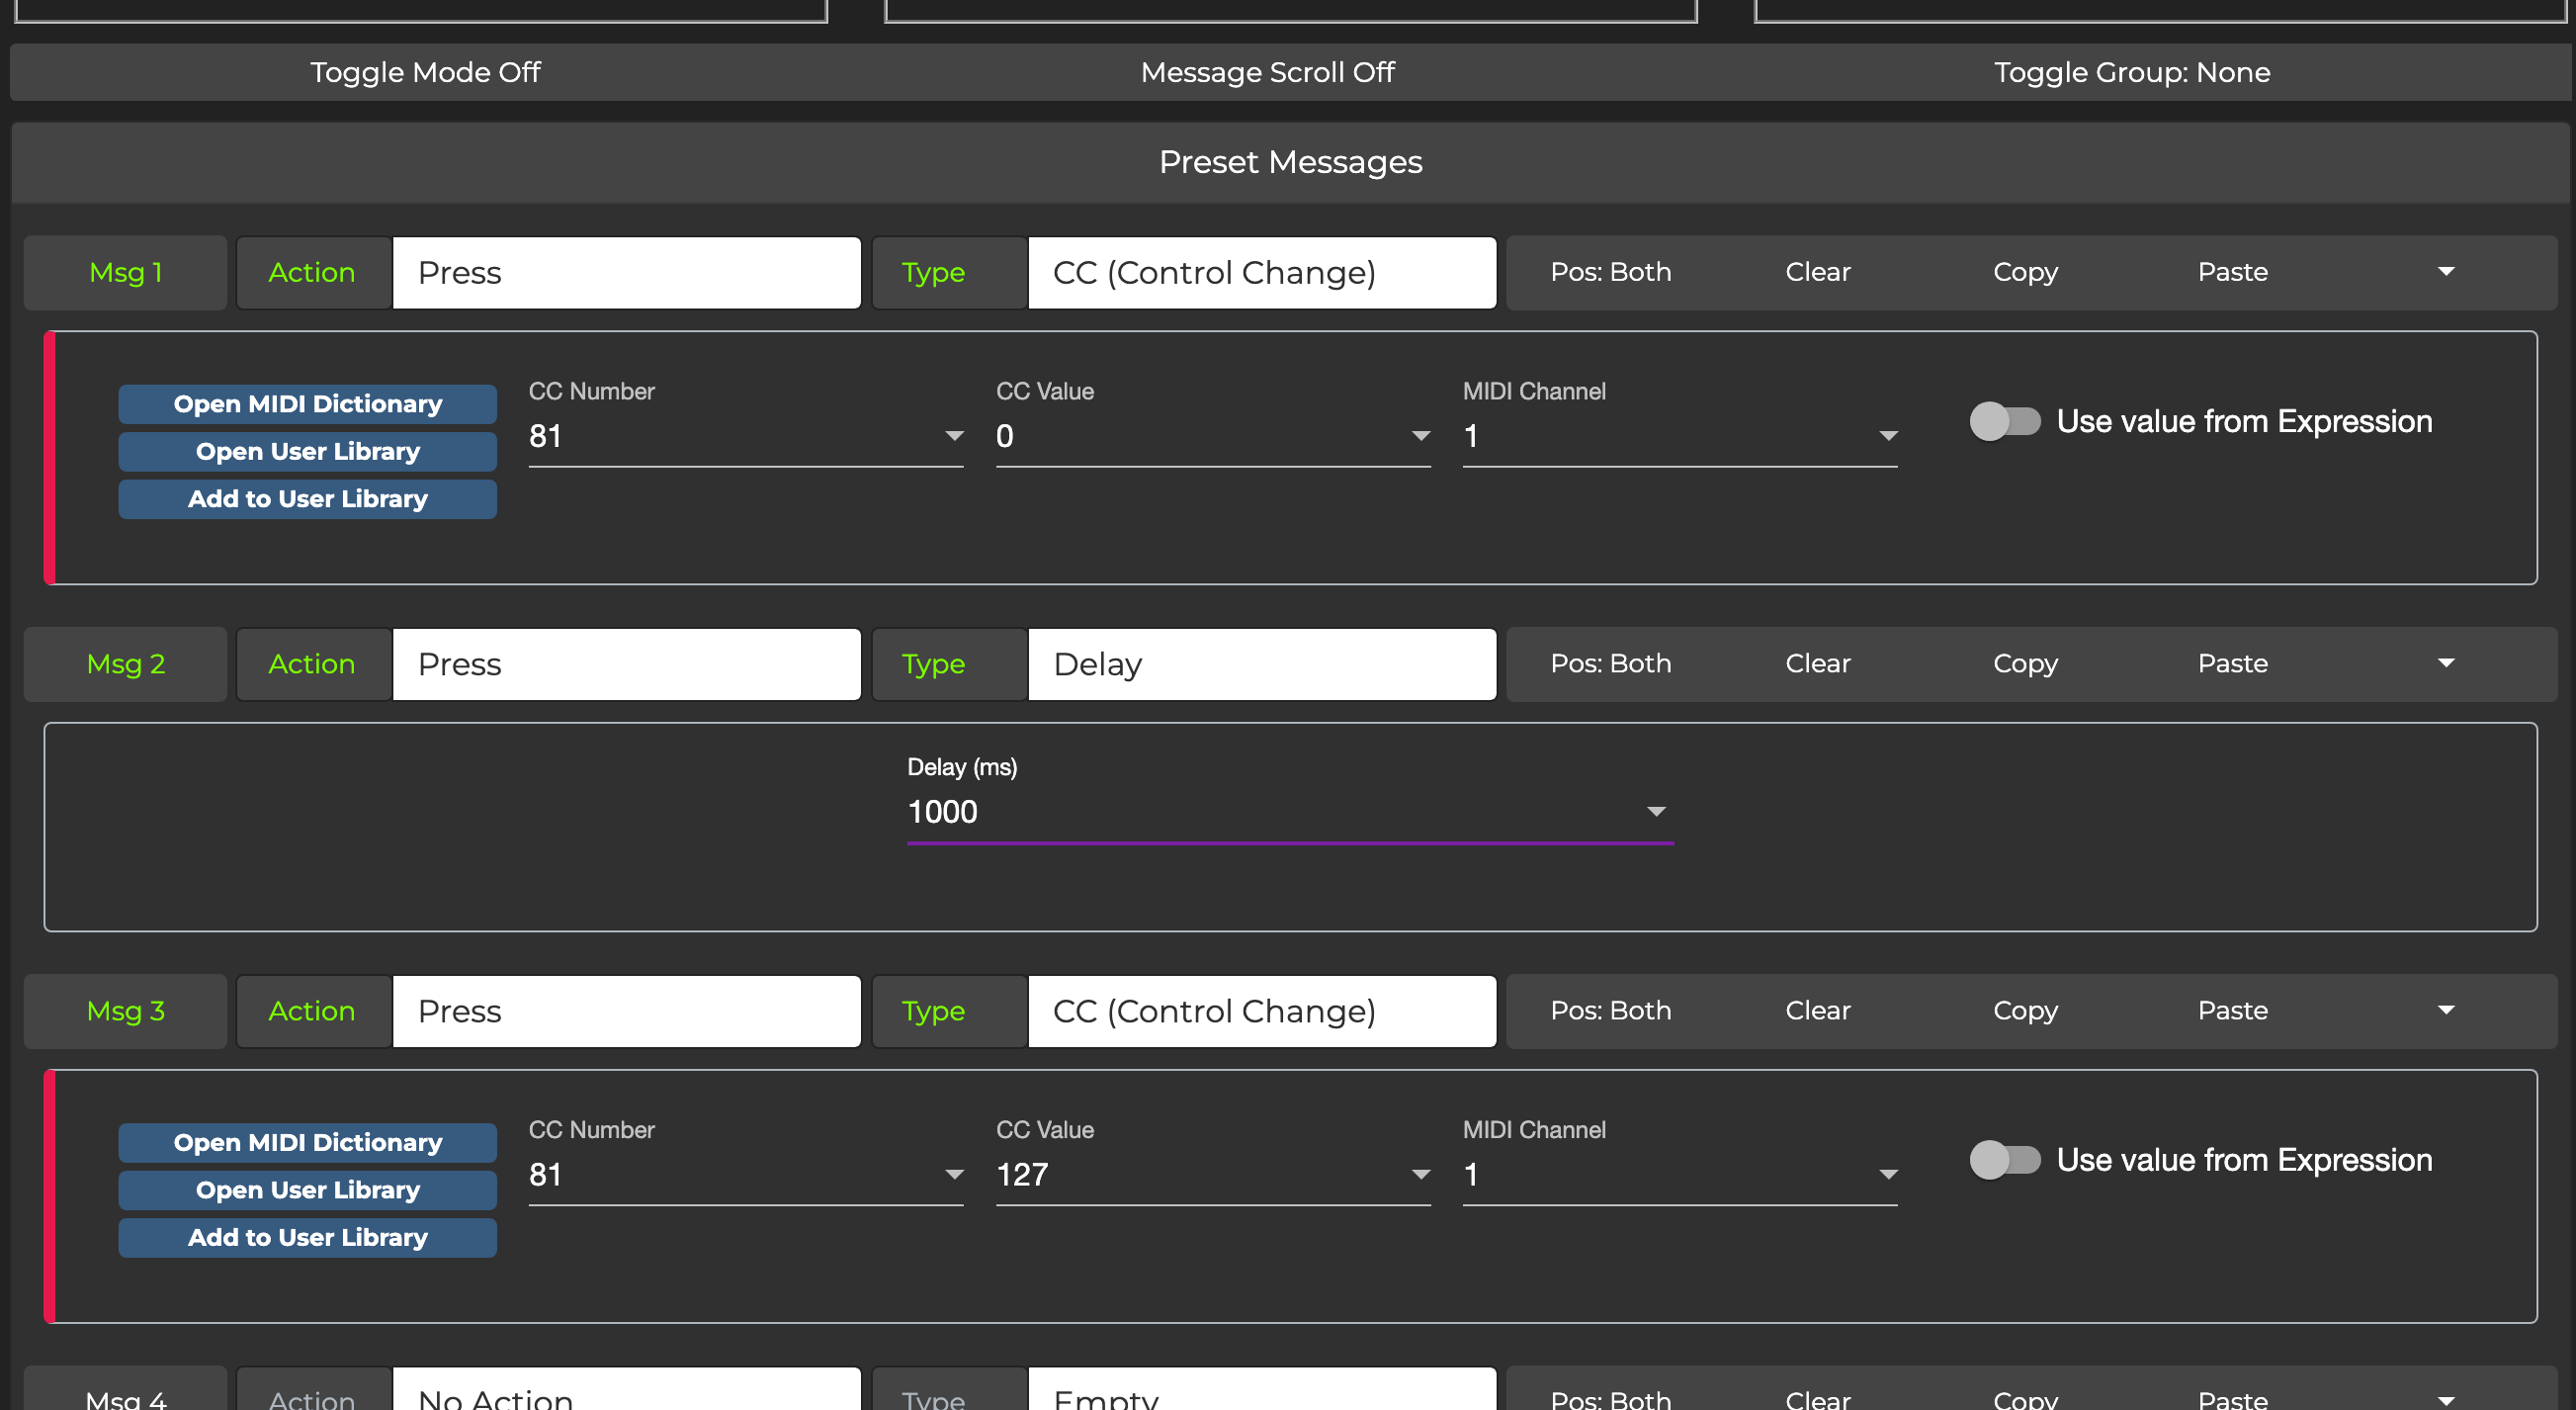This screenshot has height=1410, width=2576.
Task: Enable Msg 3 Use value from Expression
Action: click(x=2004, y=1160)
